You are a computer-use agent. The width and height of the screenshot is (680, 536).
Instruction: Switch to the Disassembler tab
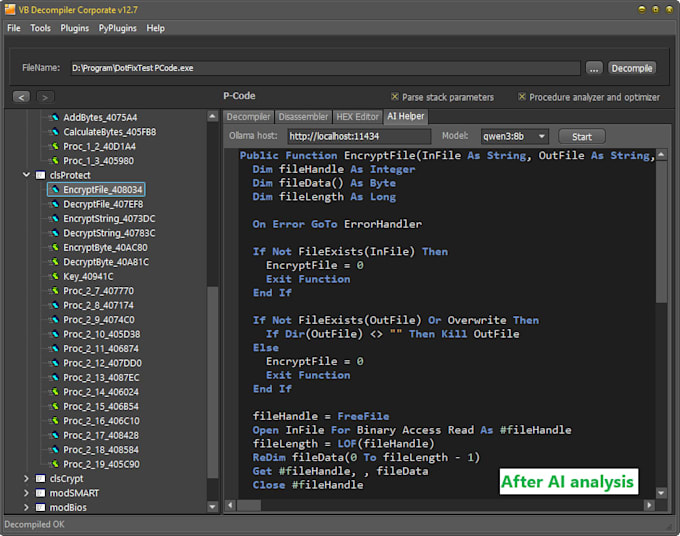tap(303, 117)
